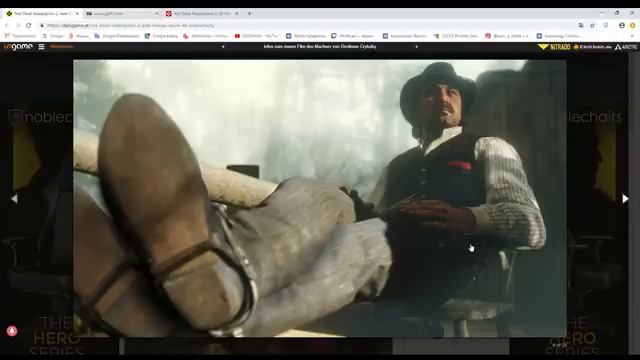Viewport: 640px width, 360px height.
Task: Open the shield extension icon
Action: 606,25
